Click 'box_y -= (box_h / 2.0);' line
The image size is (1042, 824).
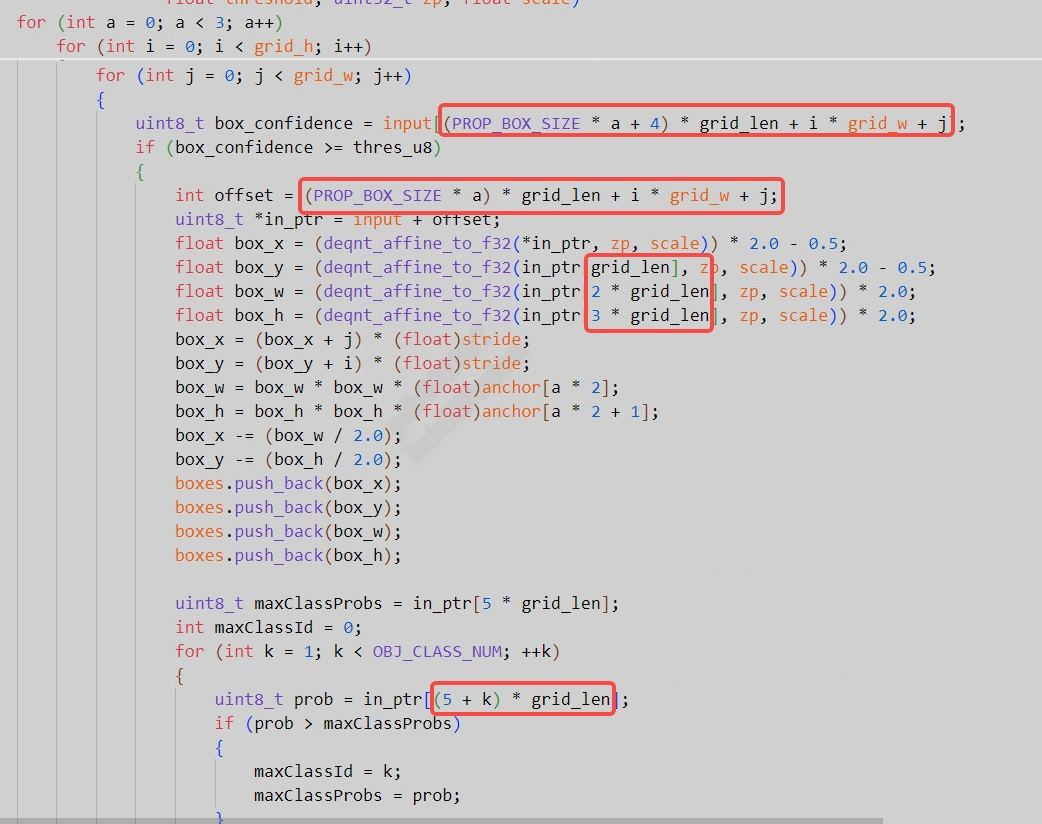point(288,459)
